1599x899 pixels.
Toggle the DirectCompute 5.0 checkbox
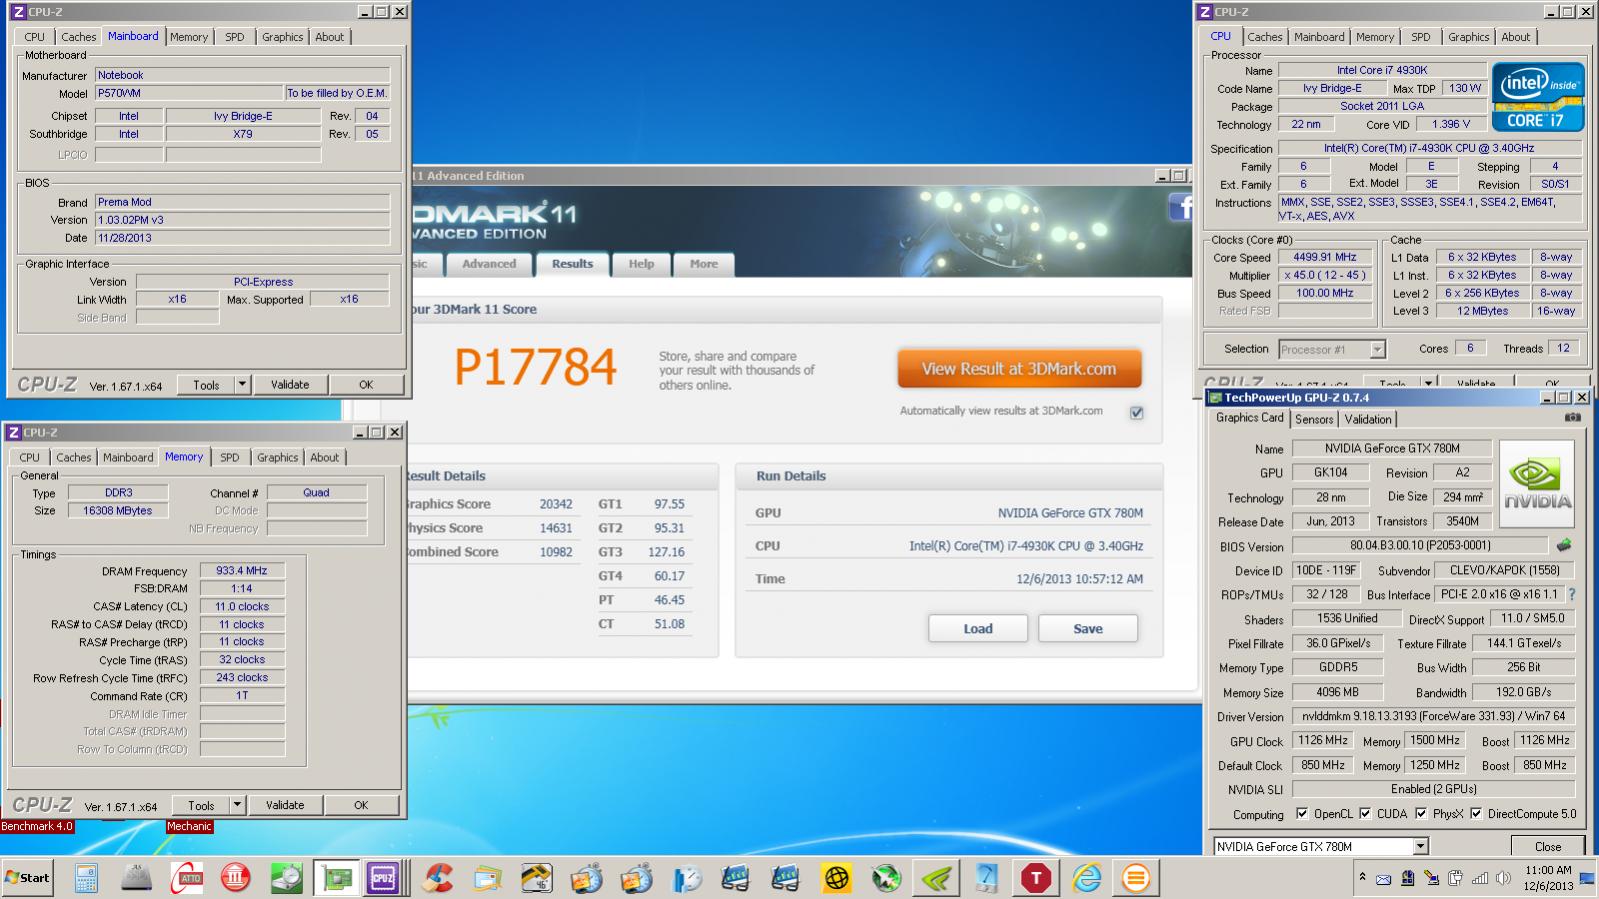pos(1476,813)
